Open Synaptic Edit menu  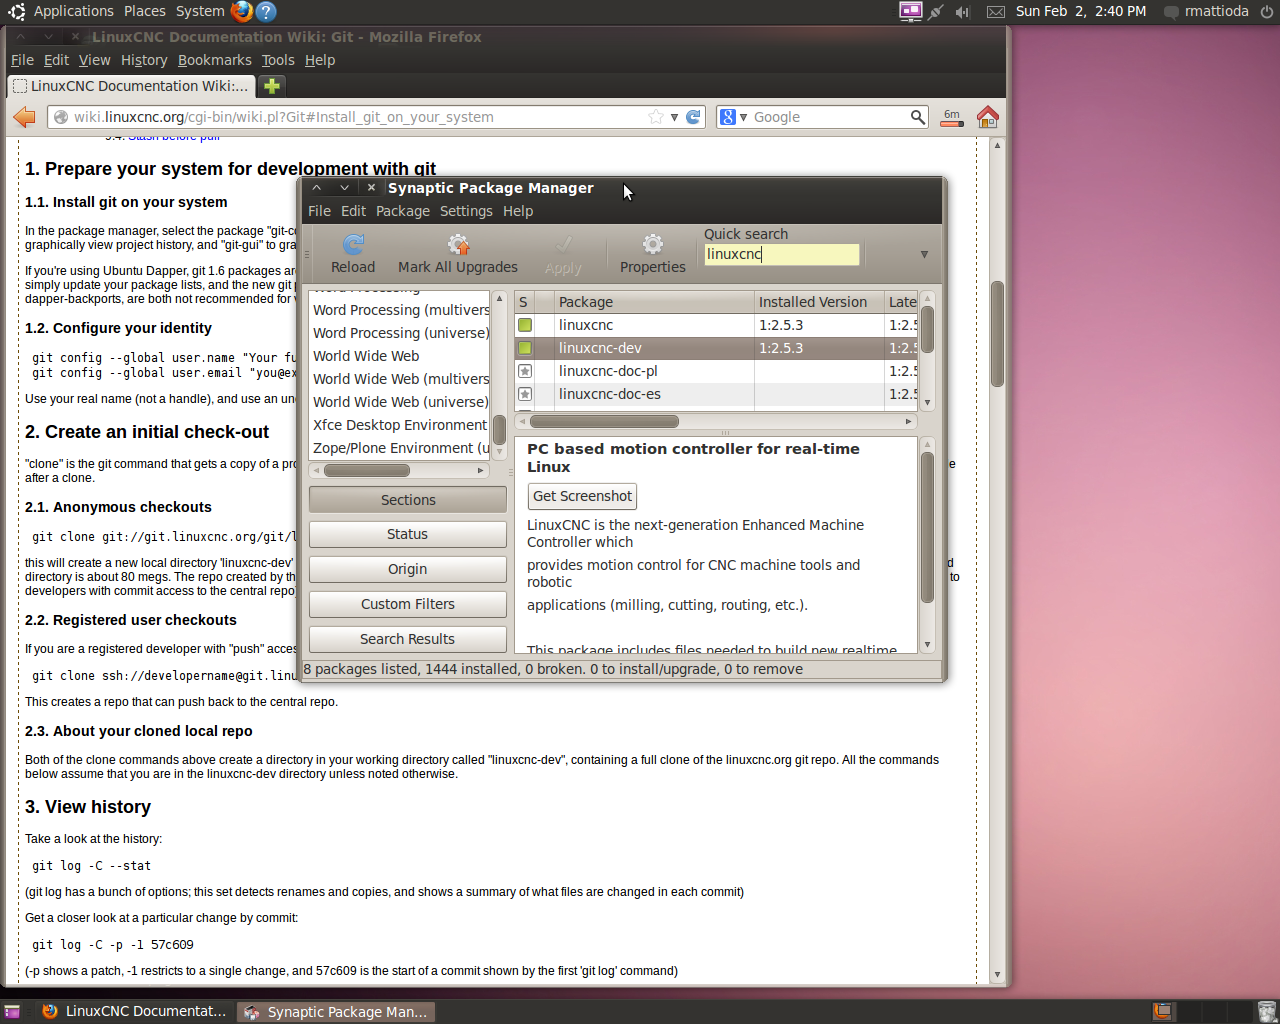tap(353, 211)
